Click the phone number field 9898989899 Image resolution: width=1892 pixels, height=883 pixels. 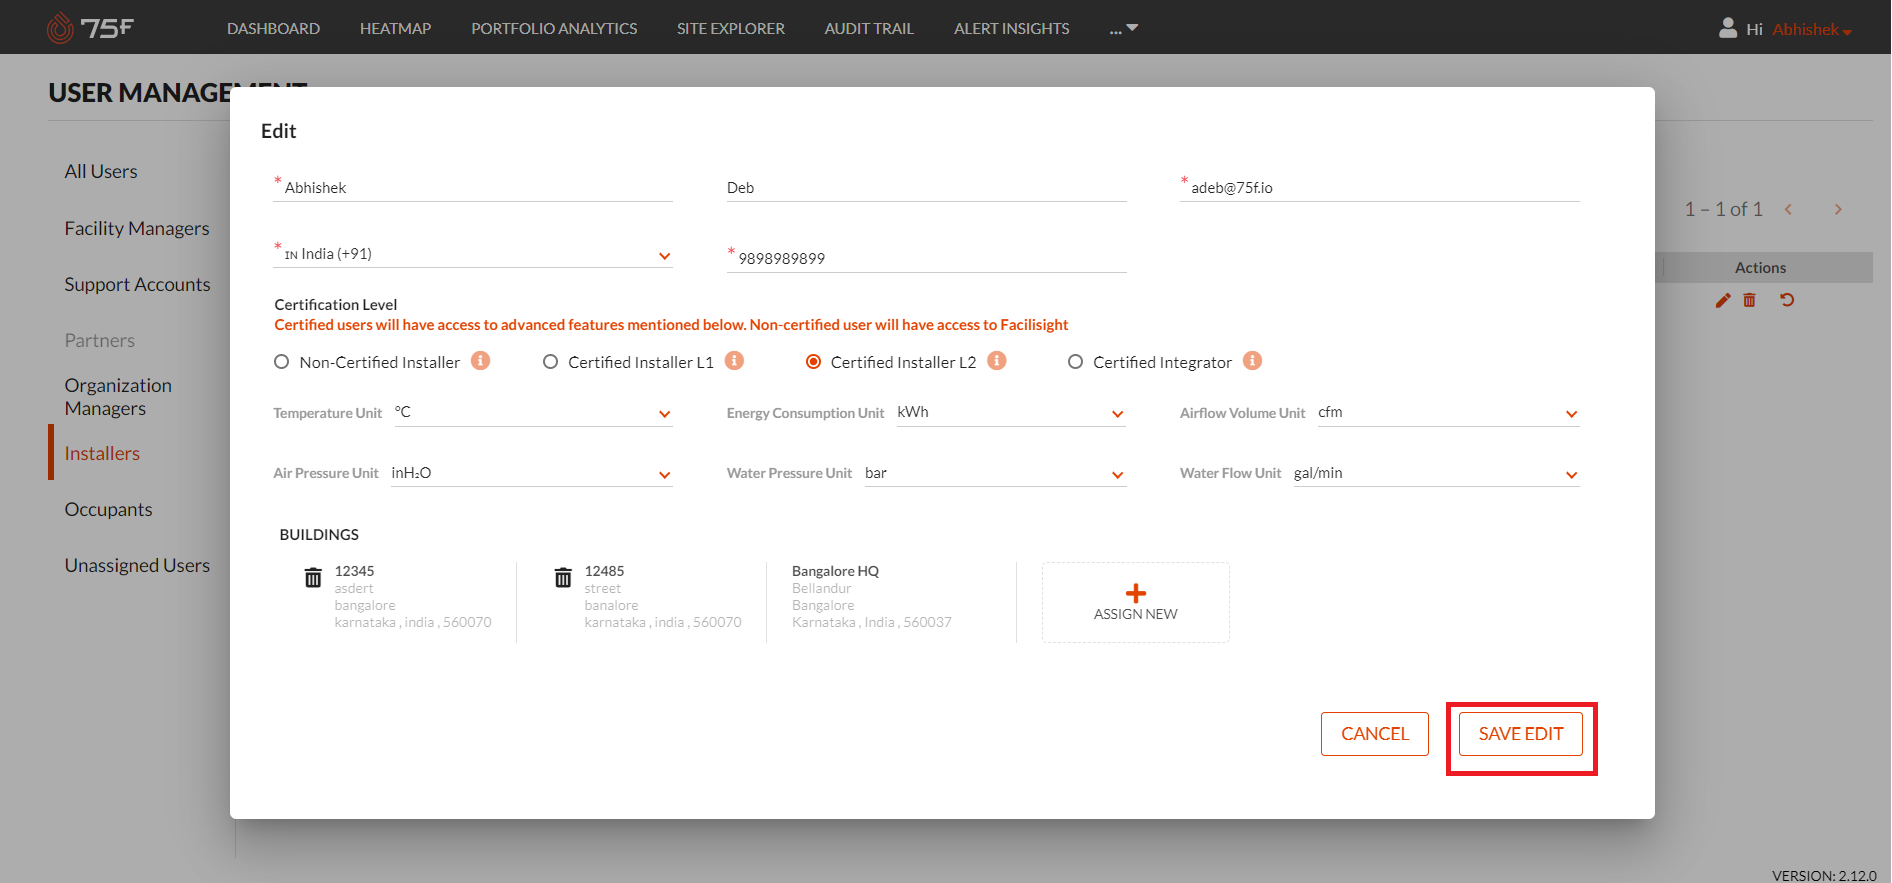coord(926,258)
